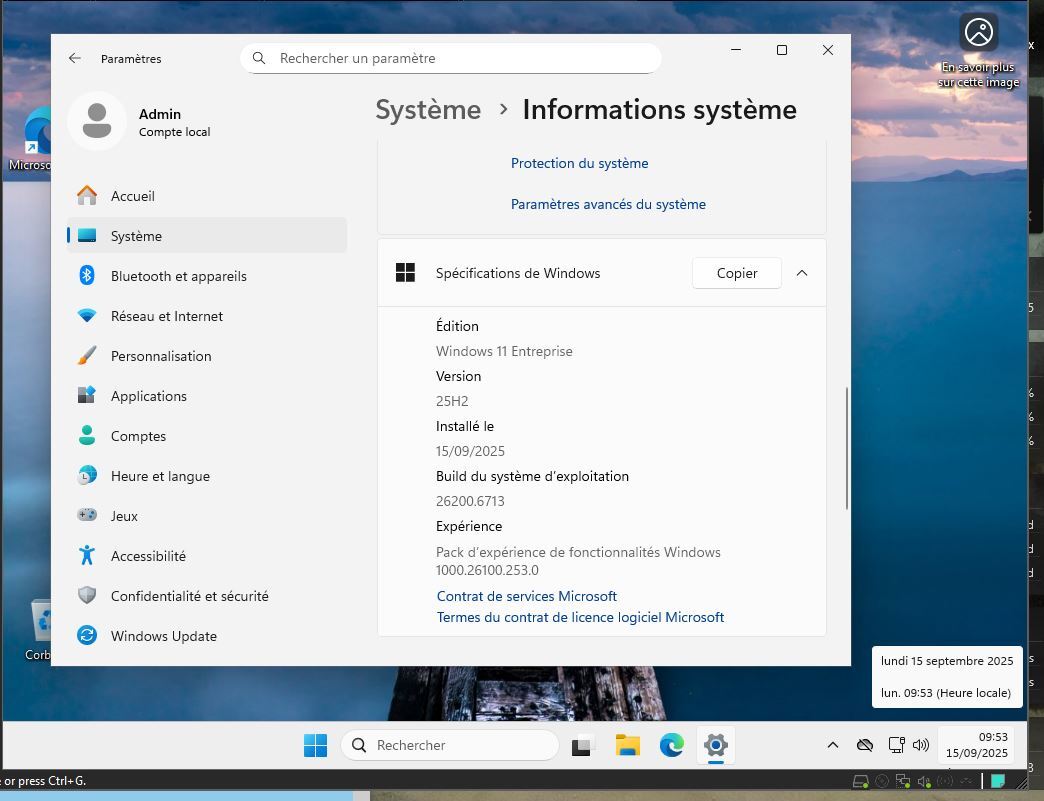Image resolution: width=1044 pixels, height=801 pixels.
Task: Select Heure et langue
Action: point(160,476)
